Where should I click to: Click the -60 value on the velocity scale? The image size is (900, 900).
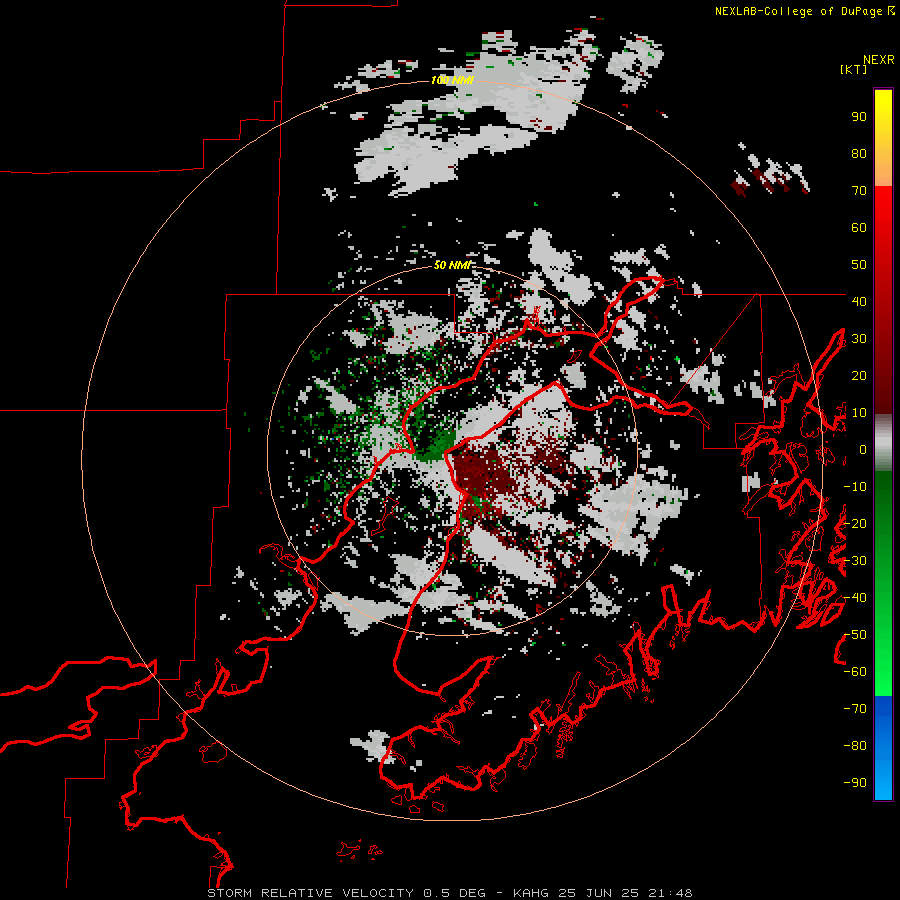click(x=855, y=672)
